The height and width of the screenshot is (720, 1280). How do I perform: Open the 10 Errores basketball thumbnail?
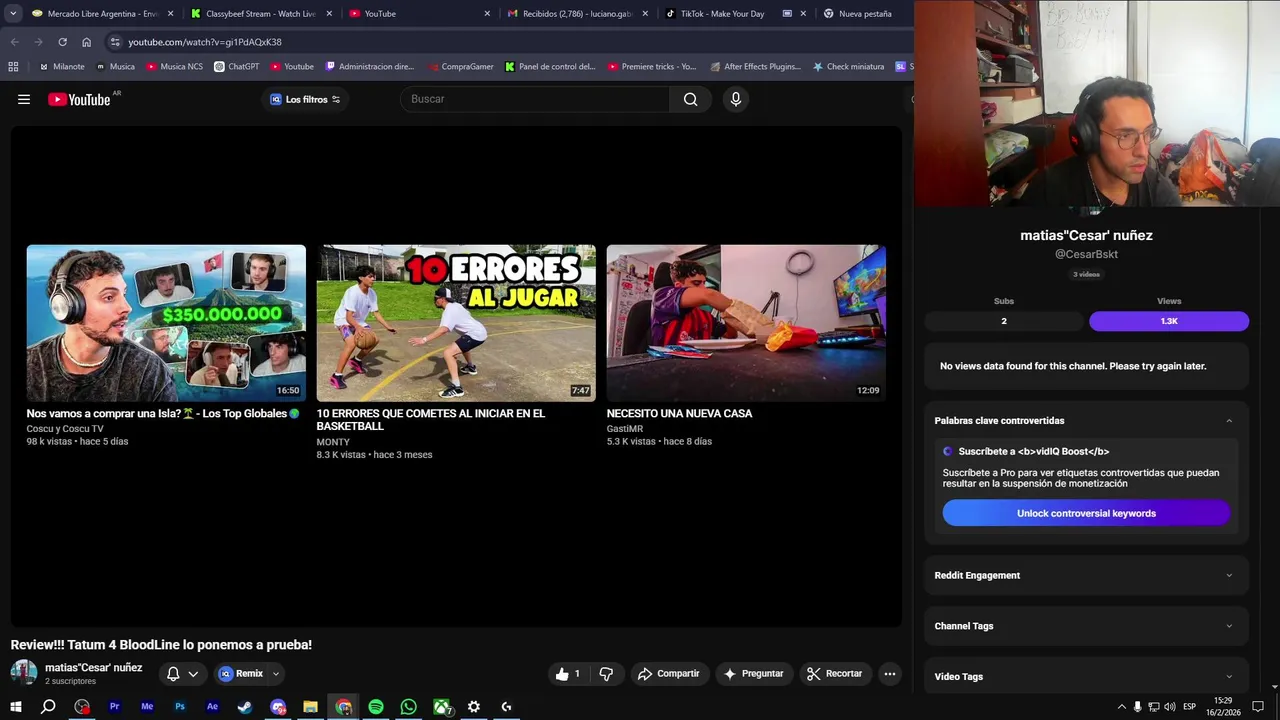pyautogui.click(x=456, y=323)
